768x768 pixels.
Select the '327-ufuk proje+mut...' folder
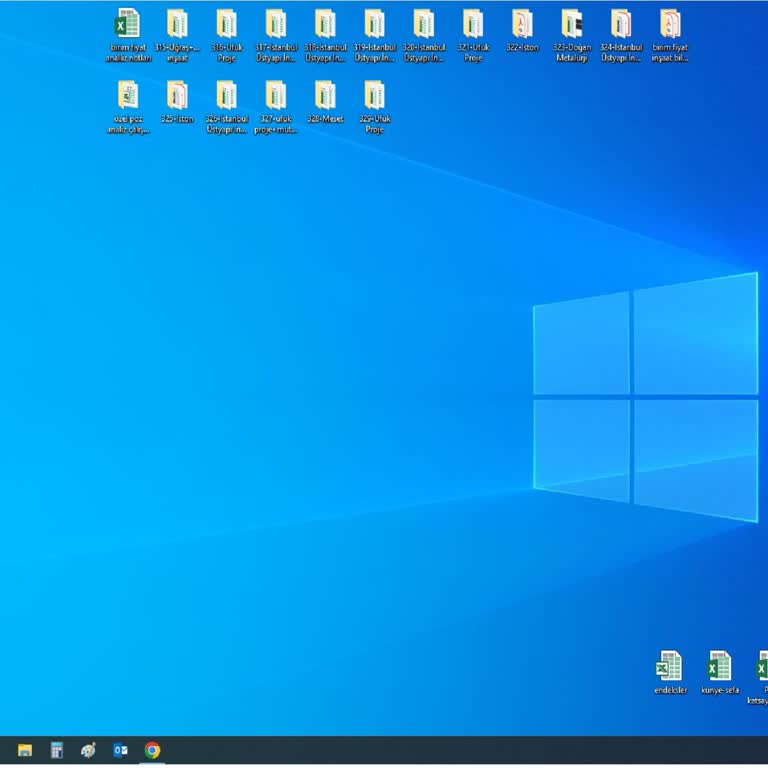click(x=276, y=107)
